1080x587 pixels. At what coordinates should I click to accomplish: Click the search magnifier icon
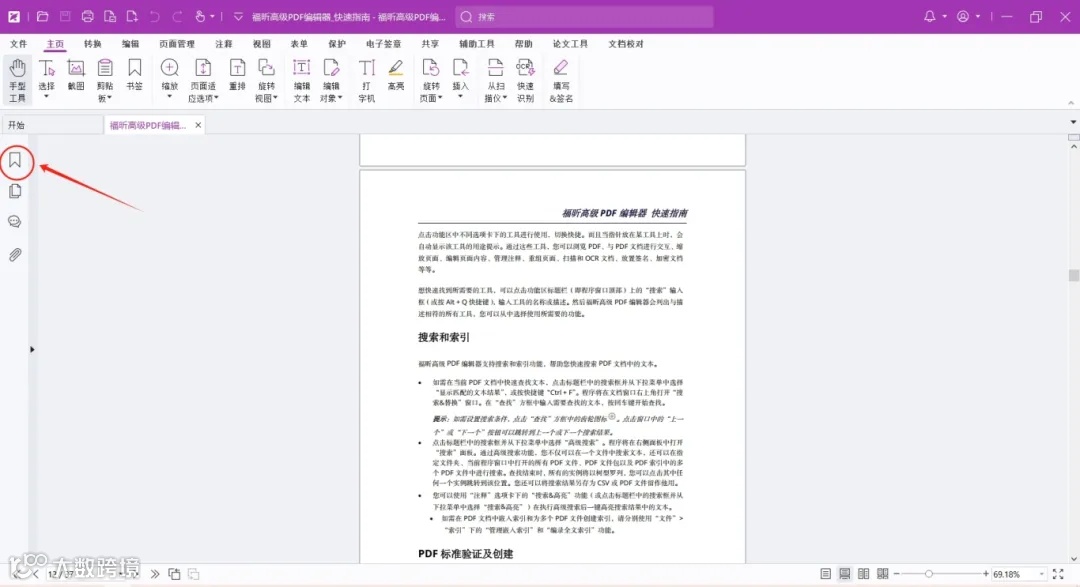click(x=466, y=17)
